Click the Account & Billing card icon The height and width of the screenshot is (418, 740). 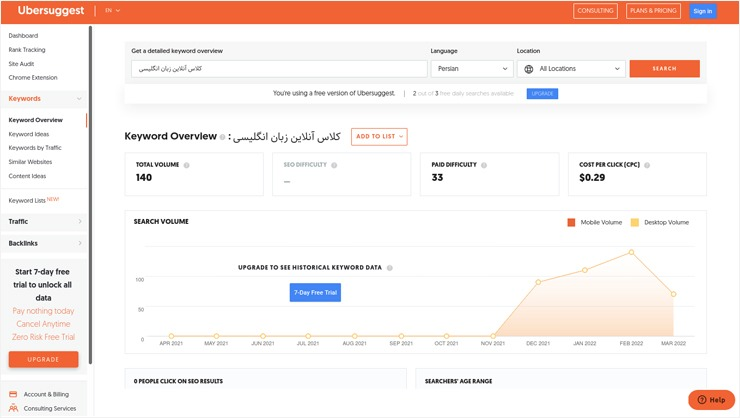[x=13, y=394]
